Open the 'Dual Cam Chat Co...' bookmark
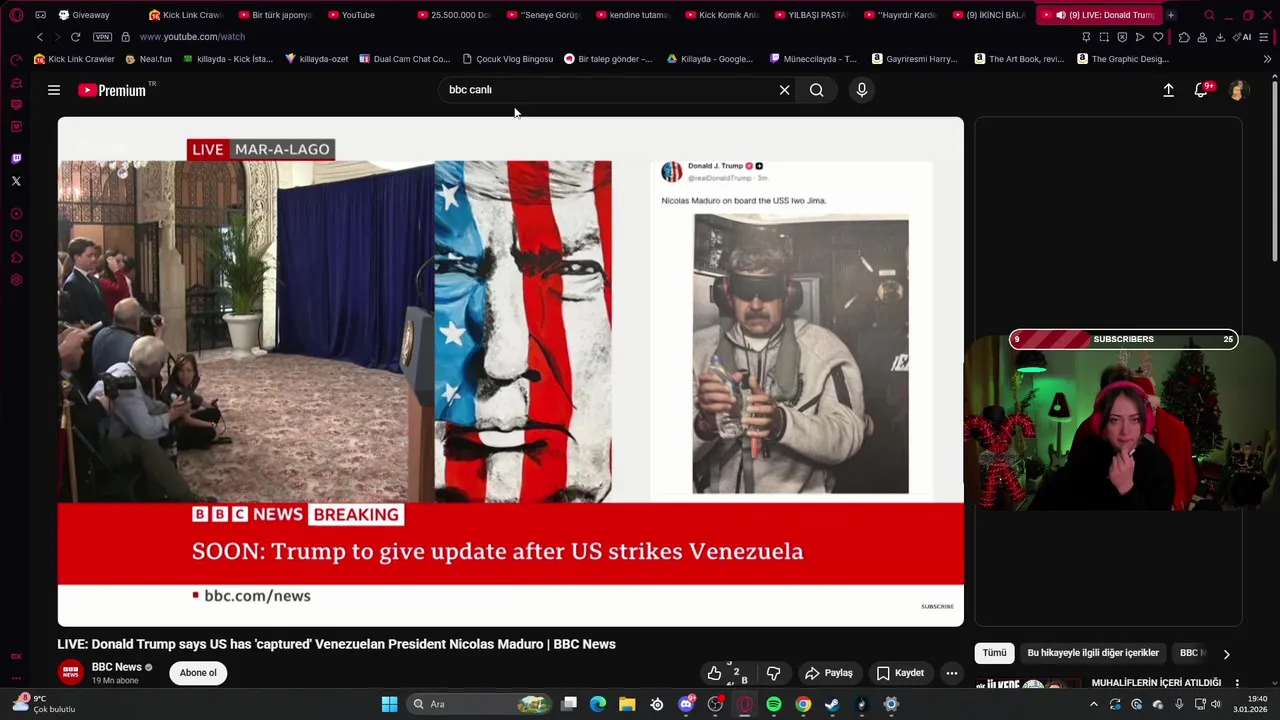1280x720 pixels. (x=405, y=59)
